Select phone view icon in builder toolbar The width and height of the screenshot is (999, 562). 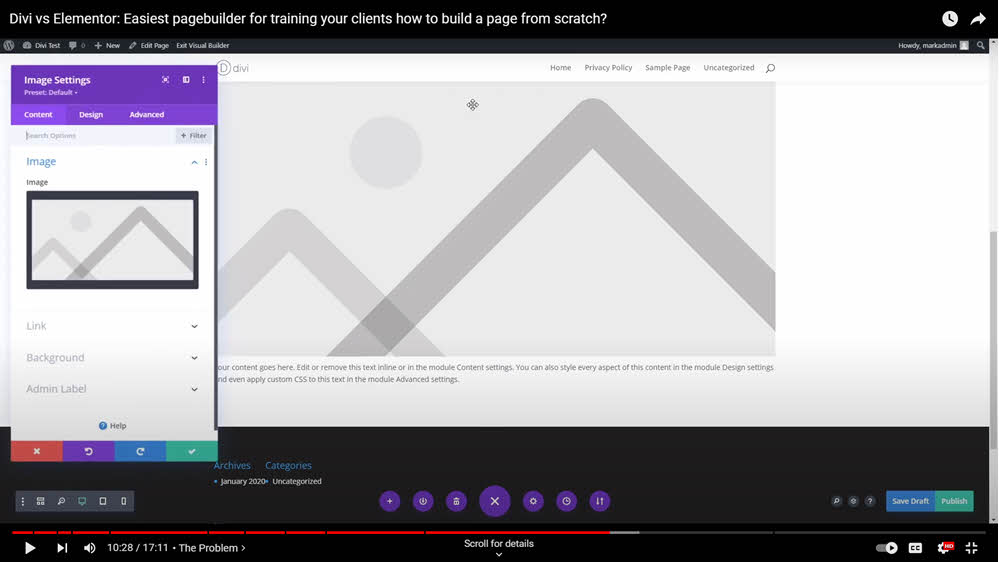click(123, 501)
